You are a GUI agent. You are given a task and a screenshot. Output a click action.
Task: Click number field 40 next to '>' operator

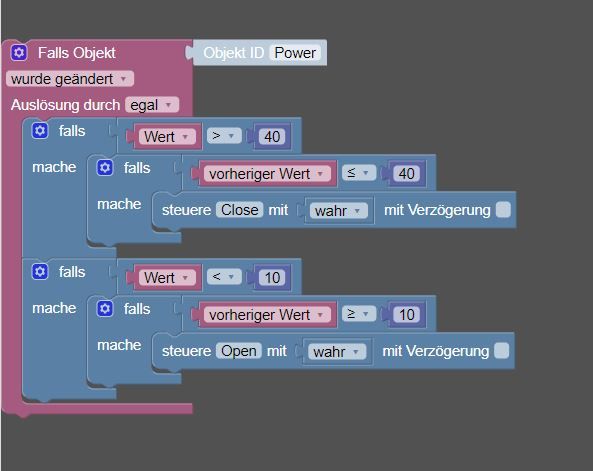pos(272,136)
